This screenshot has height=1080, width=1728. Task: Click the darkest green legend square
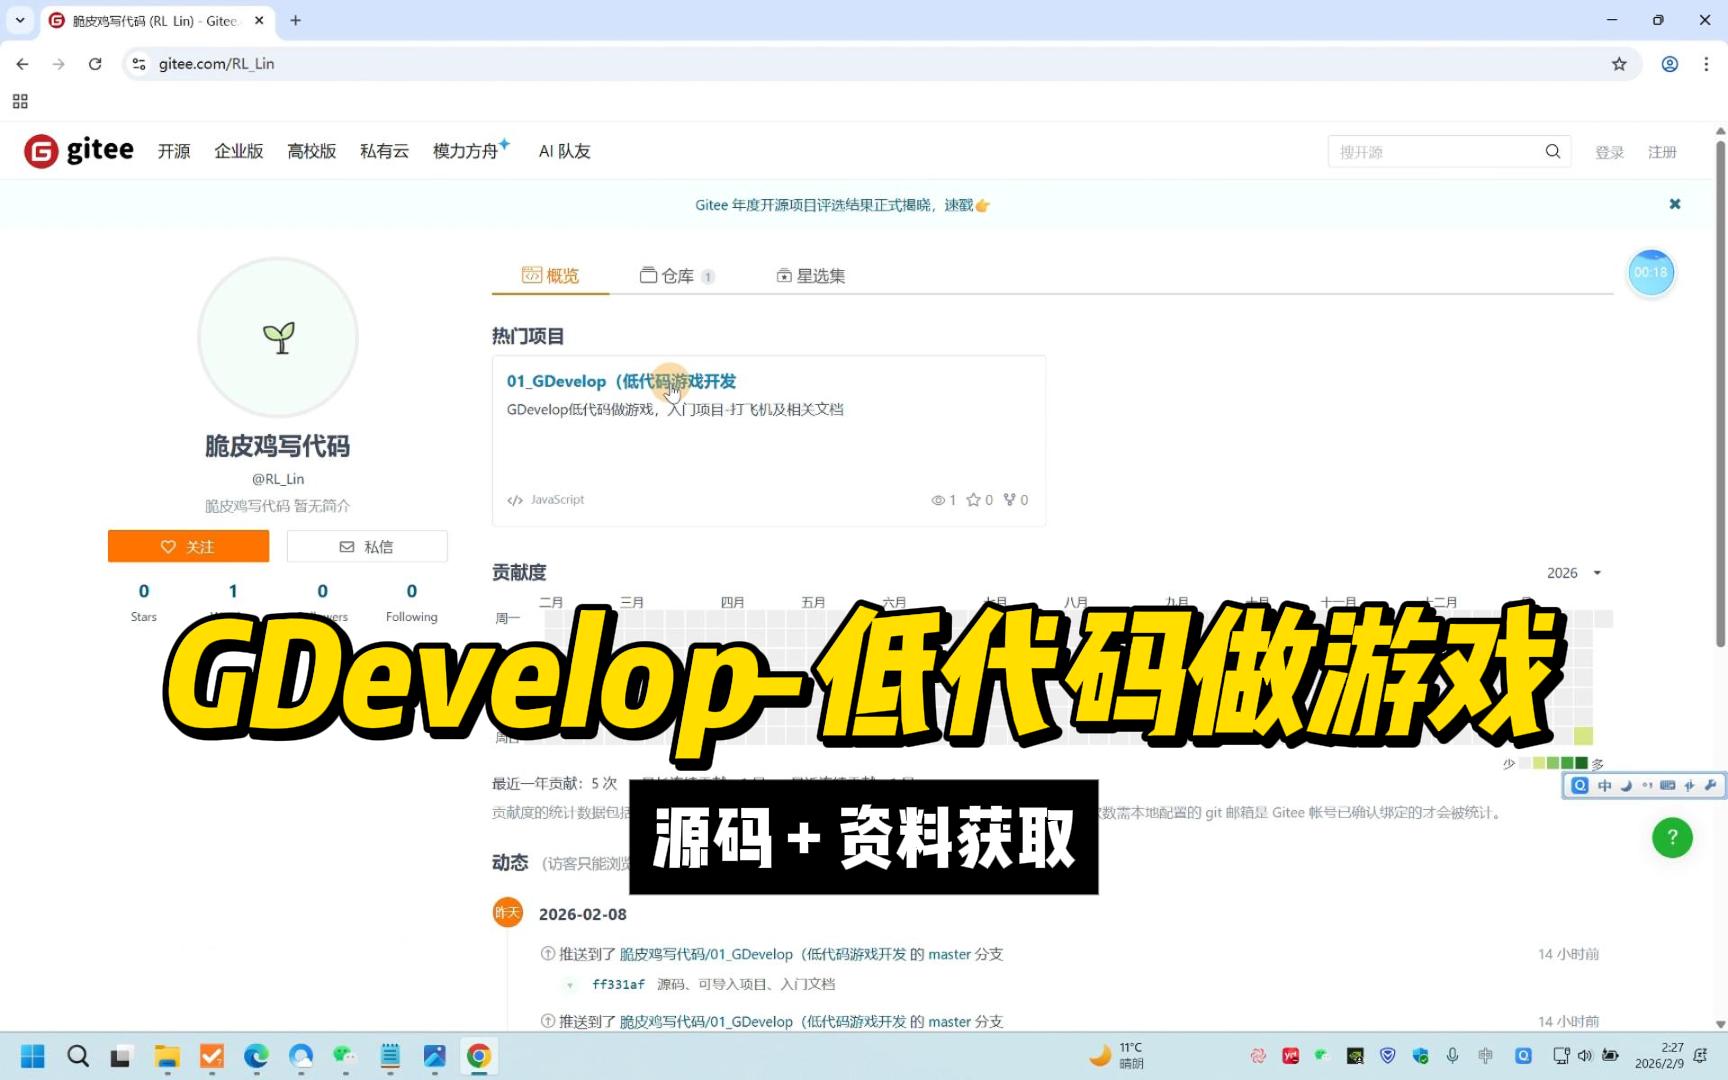pos(1582,763)
